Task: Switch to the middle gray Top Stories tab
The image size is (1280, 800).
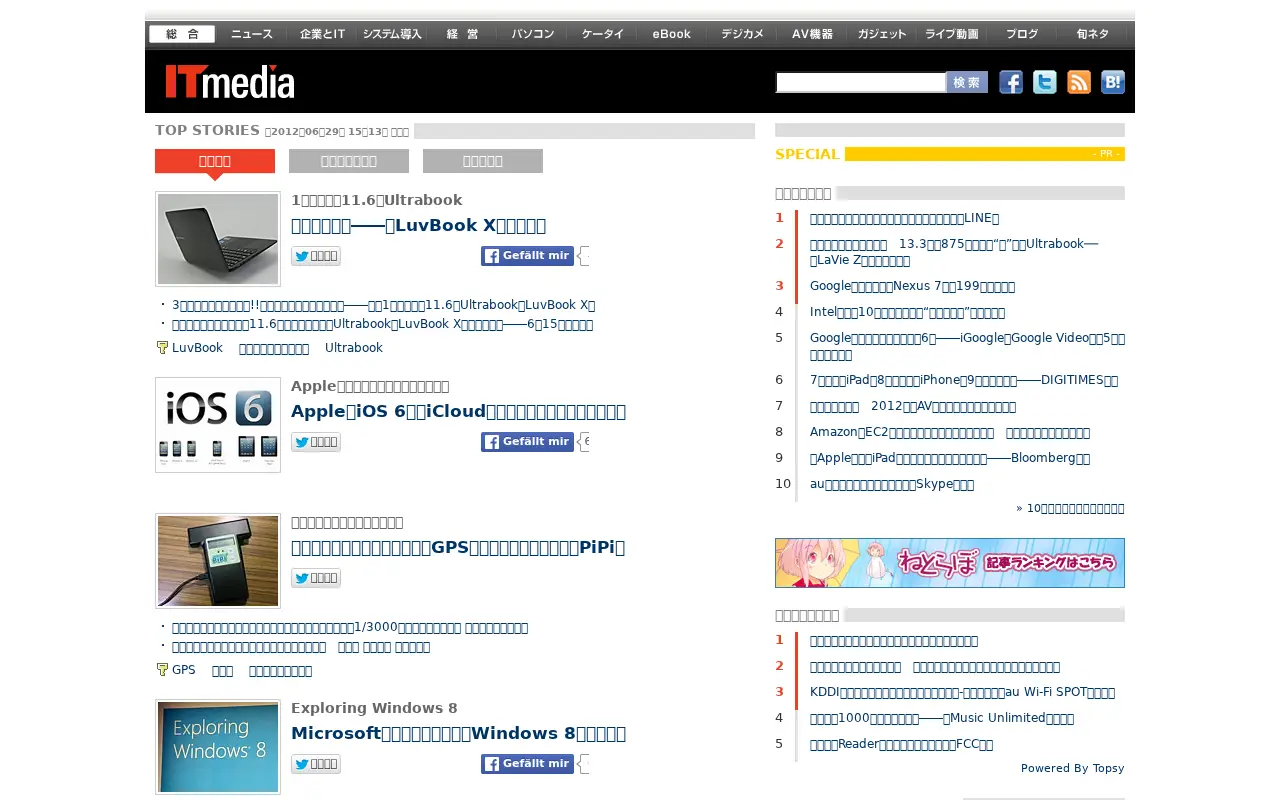Action: click(x=349, y=161)
